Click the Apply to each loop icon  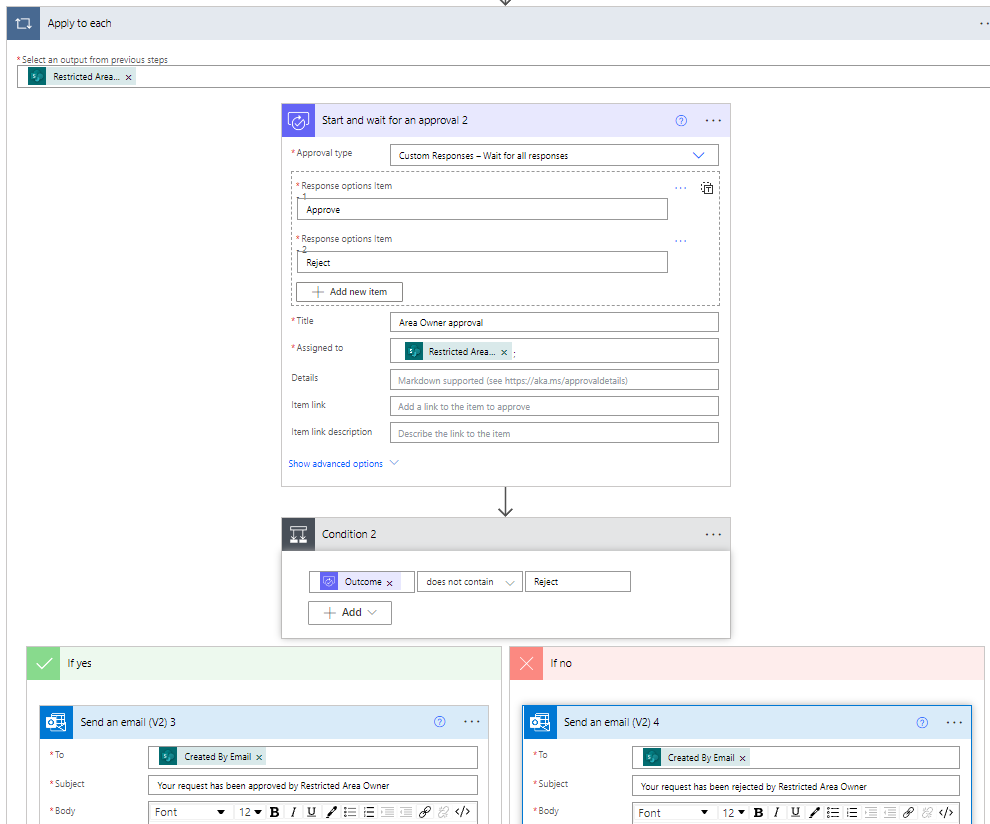(23, 23)
